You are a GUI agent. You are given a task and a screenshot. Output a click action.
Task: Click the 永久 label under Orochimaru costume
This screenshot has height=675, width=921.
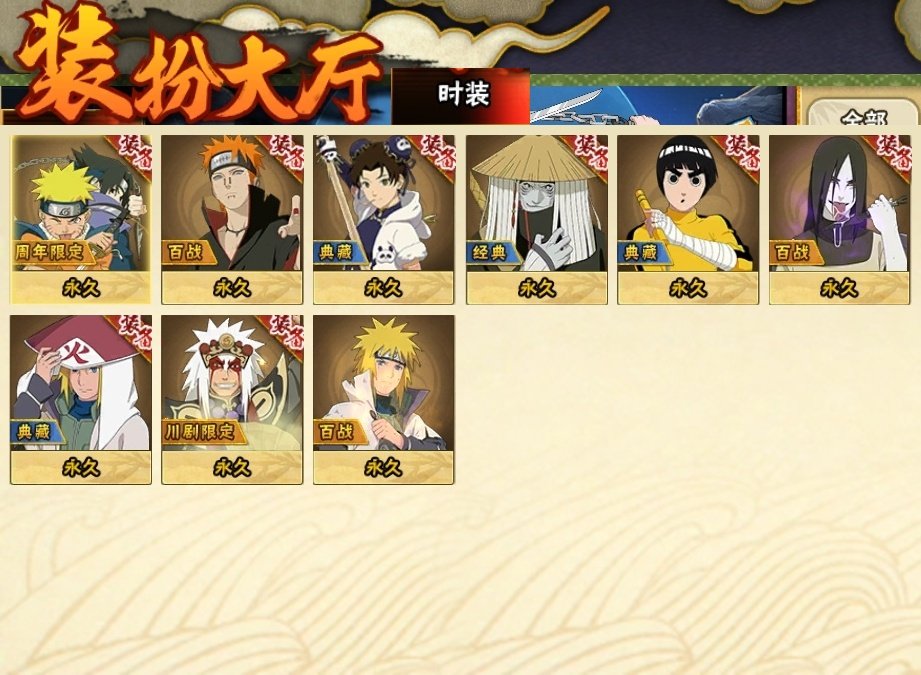839,288
